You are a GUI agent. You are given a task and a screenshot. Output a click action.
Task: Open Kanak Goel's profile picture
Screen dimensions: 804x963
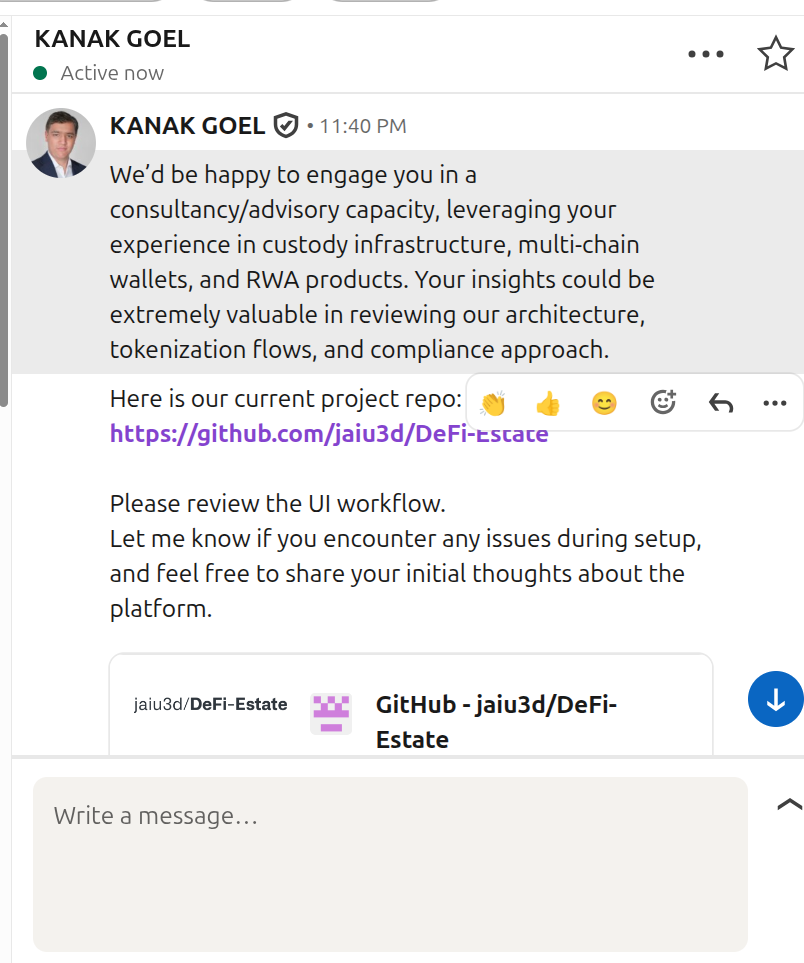click(61, 144)
